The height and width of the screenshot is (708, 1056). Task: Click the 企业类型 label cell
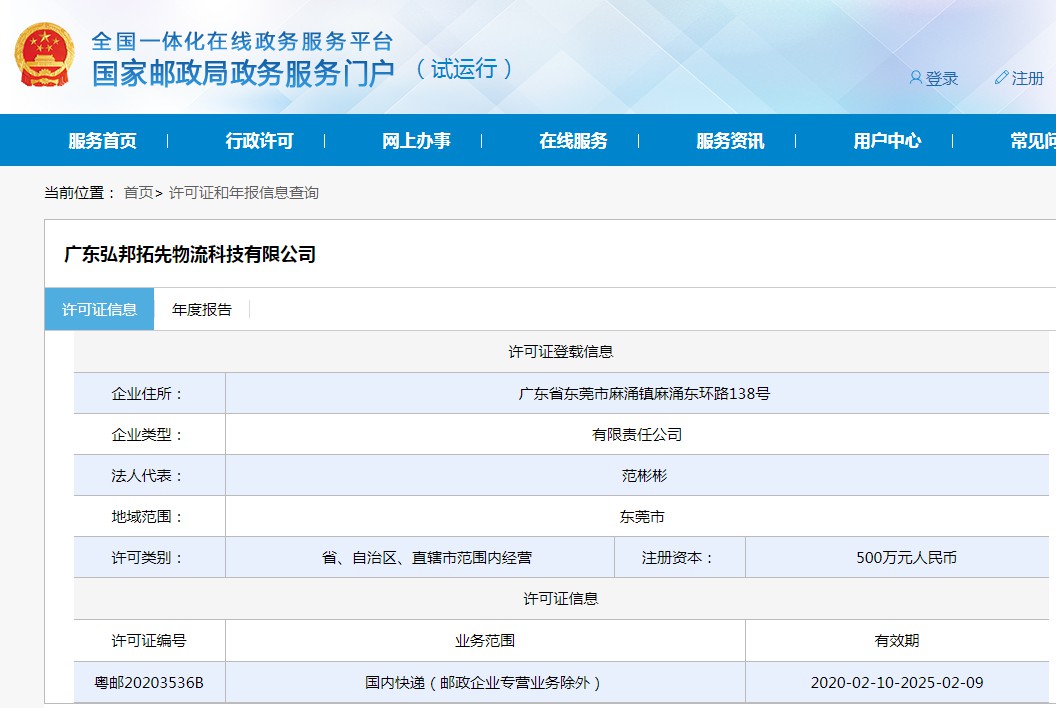(x=150, y=435)
